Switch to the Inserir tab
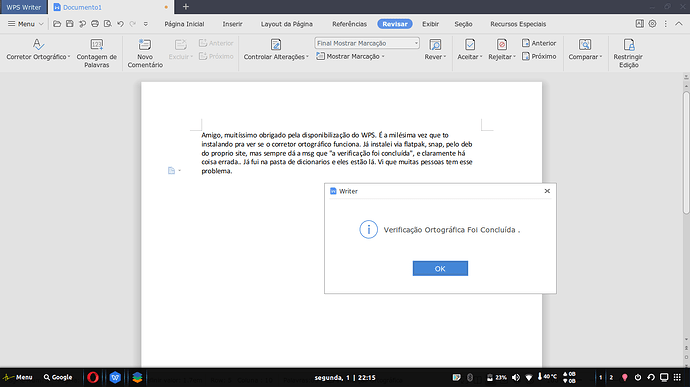The width and height of the screenshot is (690, 387). (232, 24)
